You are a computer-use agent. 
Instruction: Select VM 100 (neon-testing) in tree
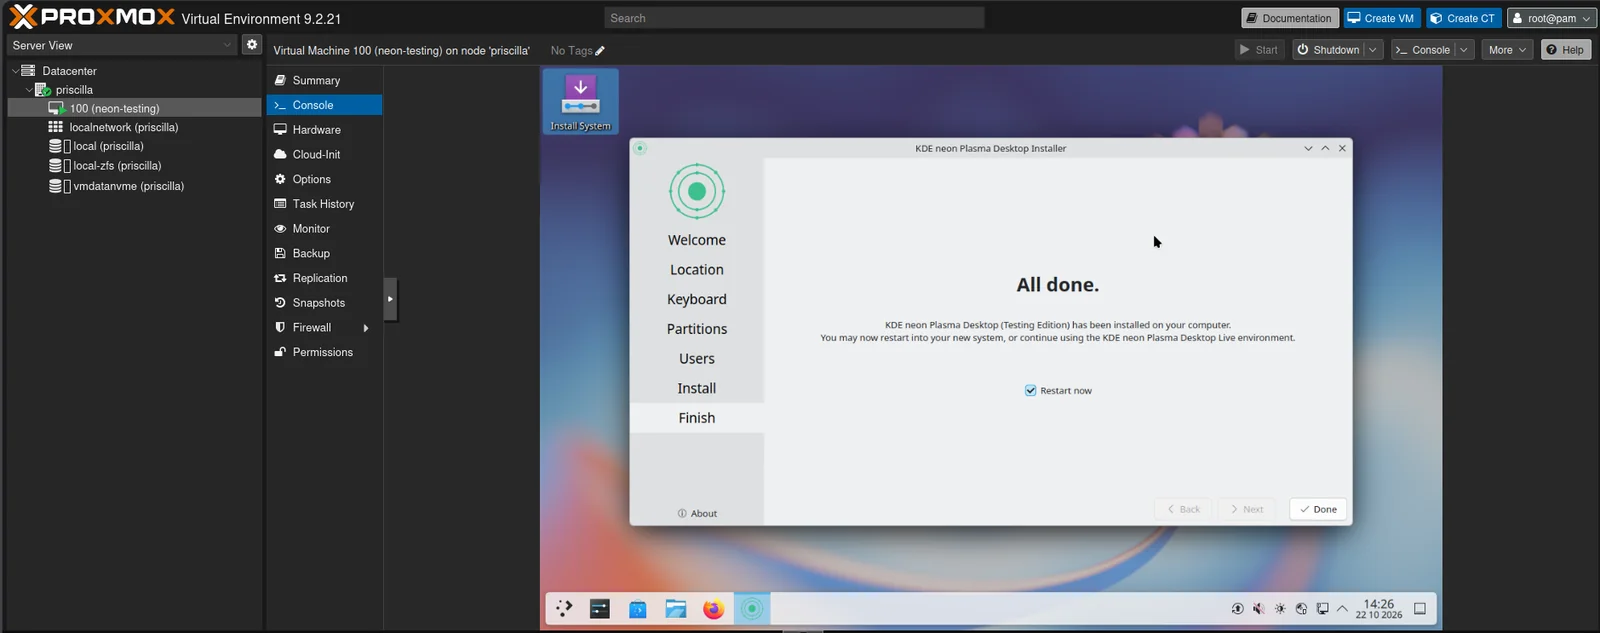(134, 108)
